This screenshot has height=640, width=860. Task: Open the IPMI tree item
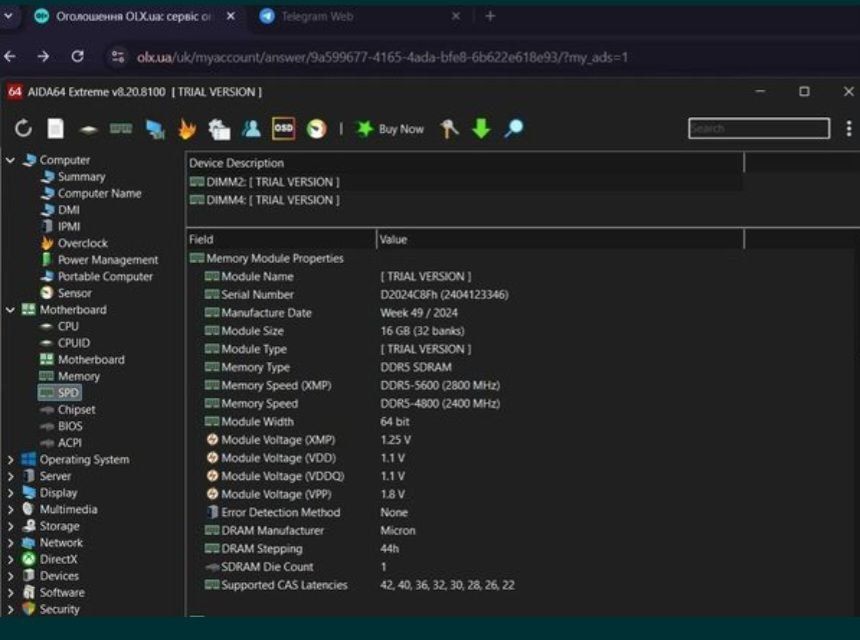61,226
